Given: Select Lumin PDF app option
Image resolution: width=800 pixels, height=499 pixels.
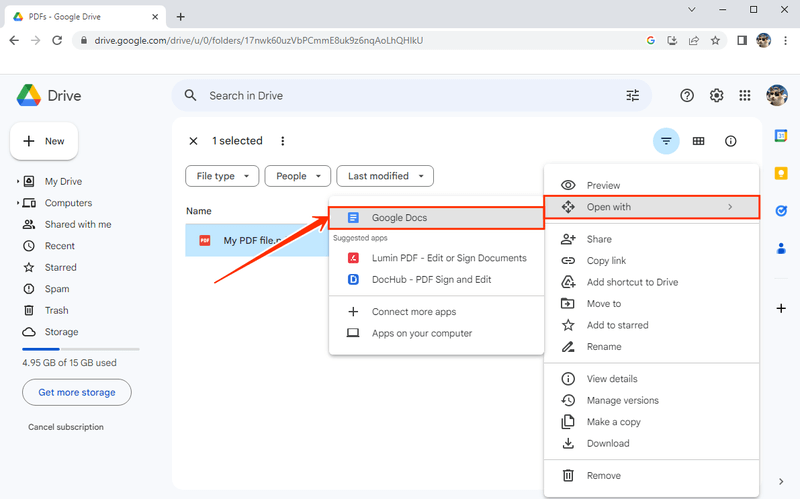Looking at the screenshot, I should click(436, 258).
